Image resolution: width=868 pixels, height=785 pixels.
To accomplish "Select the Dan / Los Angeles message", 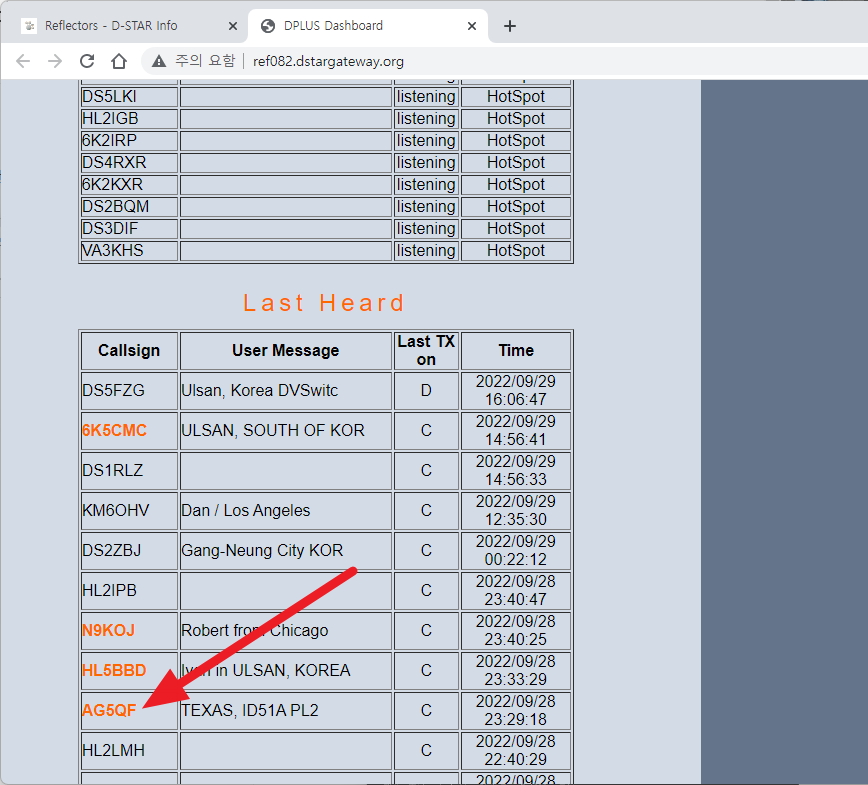I will [246, 510].
